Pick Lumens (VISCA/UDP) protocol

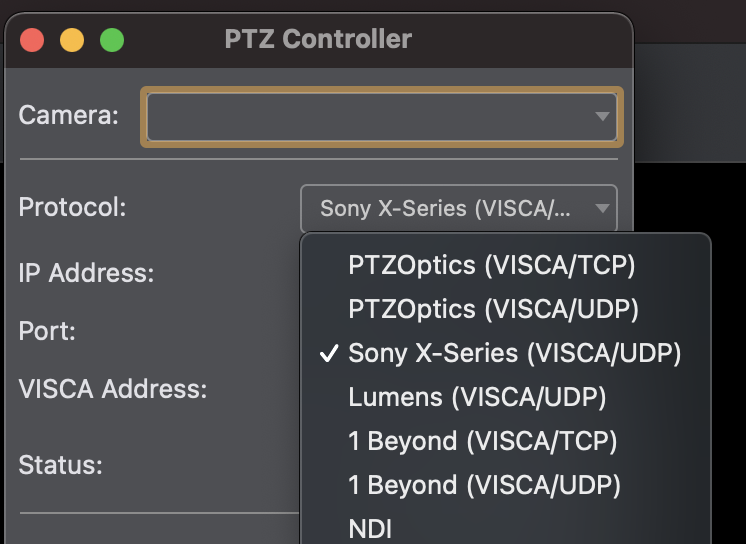tap(506, 397)
